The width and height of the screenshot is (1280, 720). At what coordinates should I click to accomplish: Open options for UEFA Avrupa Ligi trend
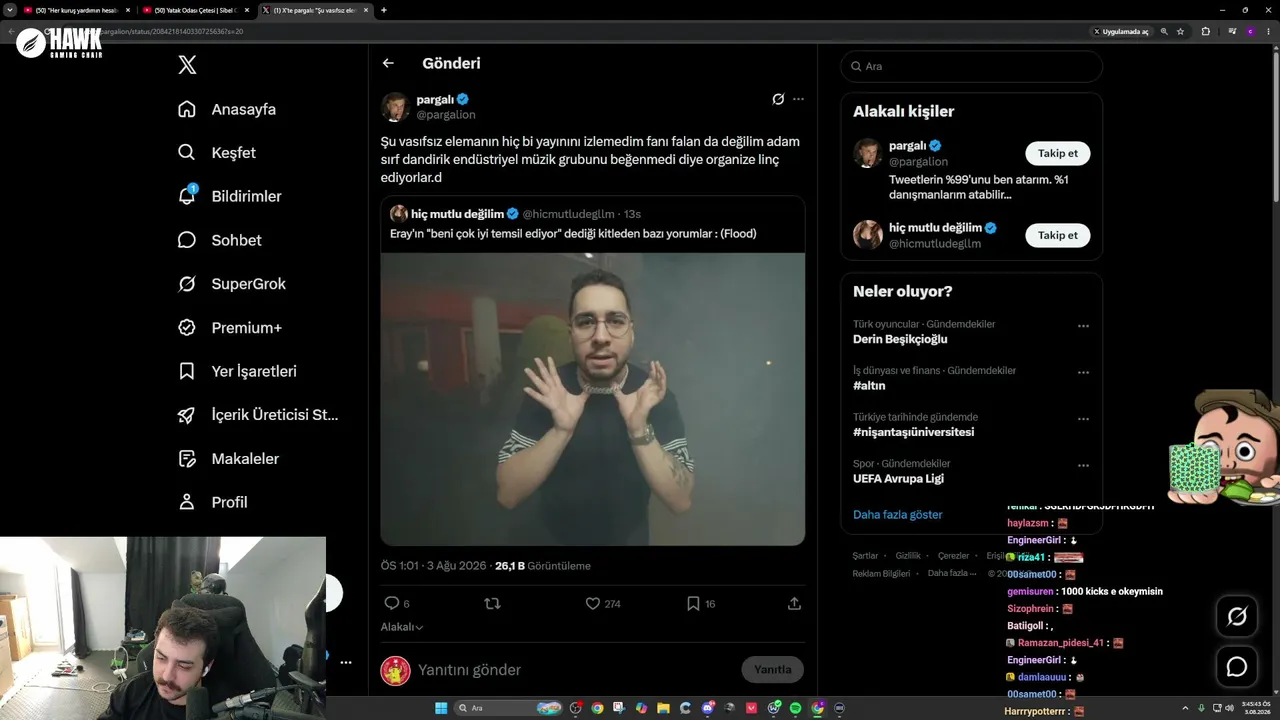[x=1083, y=465]
